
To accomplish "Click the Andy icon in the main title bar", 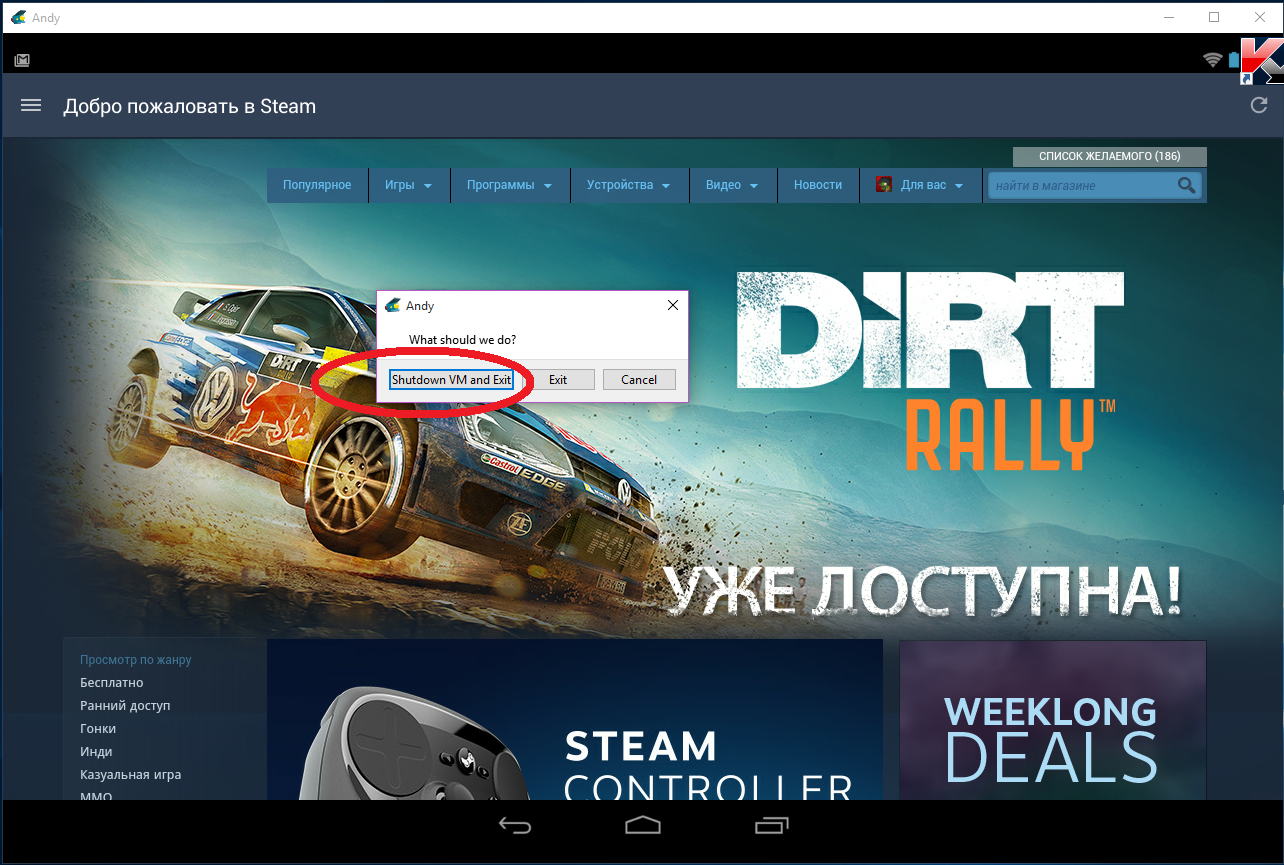I will coord(18,17).
